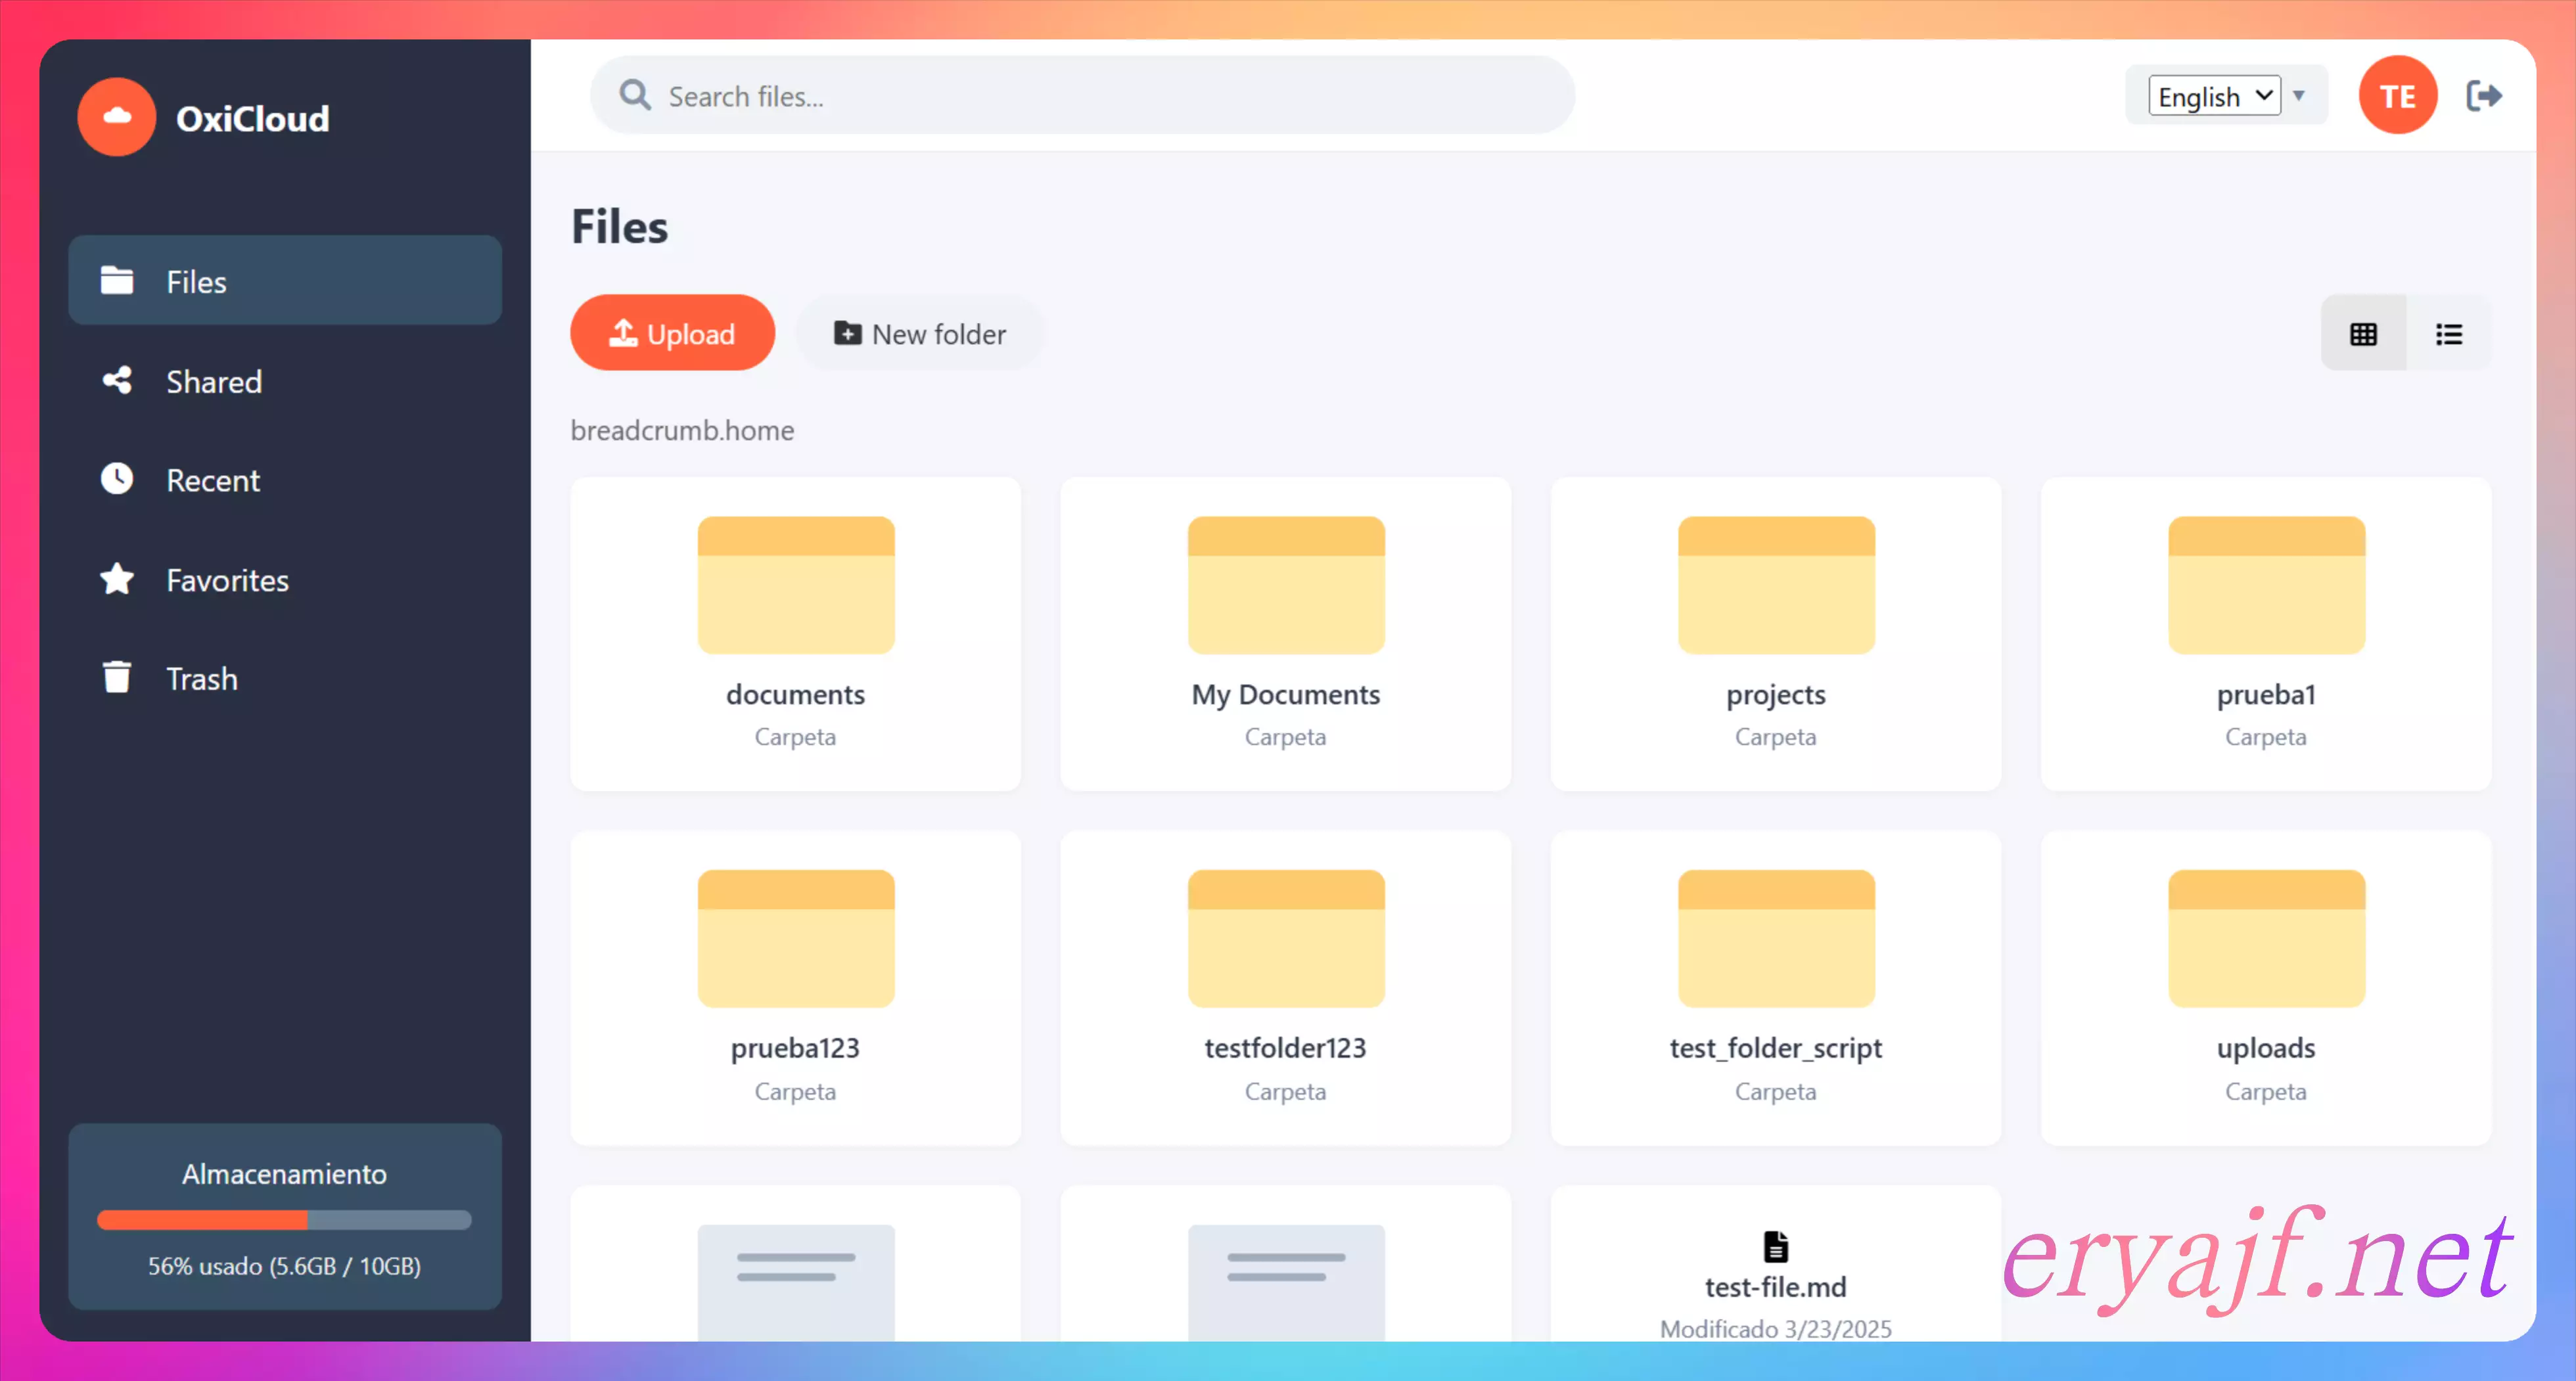
Task: Open the My Documents folder icon
Action: pyautogui.click(x=1286, y=585)
